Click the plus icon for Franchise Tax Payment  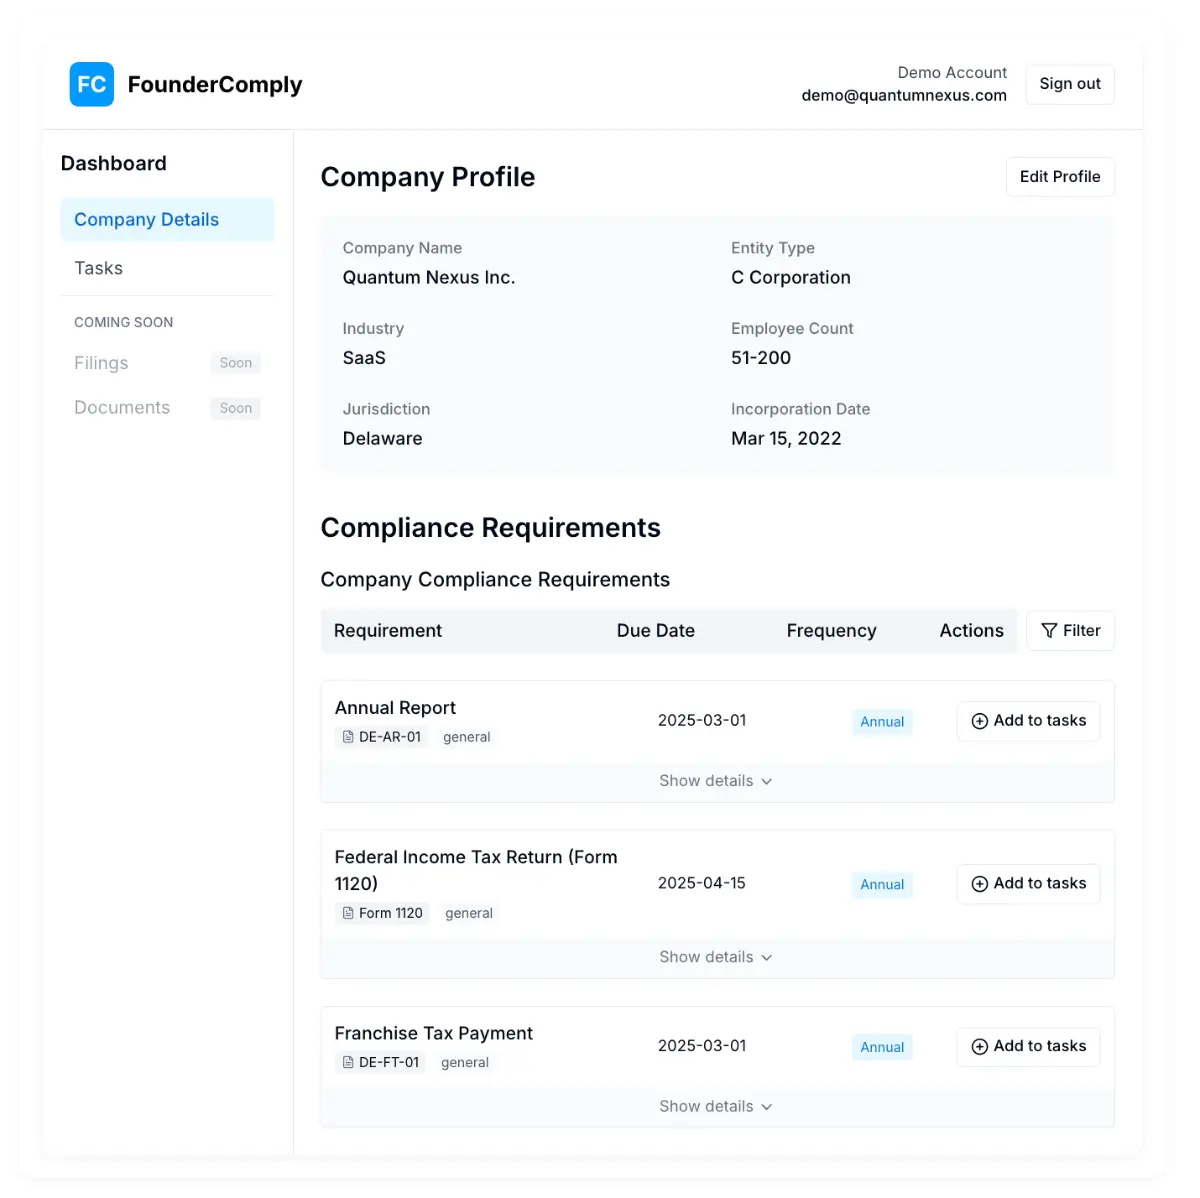coord(978,1047)
